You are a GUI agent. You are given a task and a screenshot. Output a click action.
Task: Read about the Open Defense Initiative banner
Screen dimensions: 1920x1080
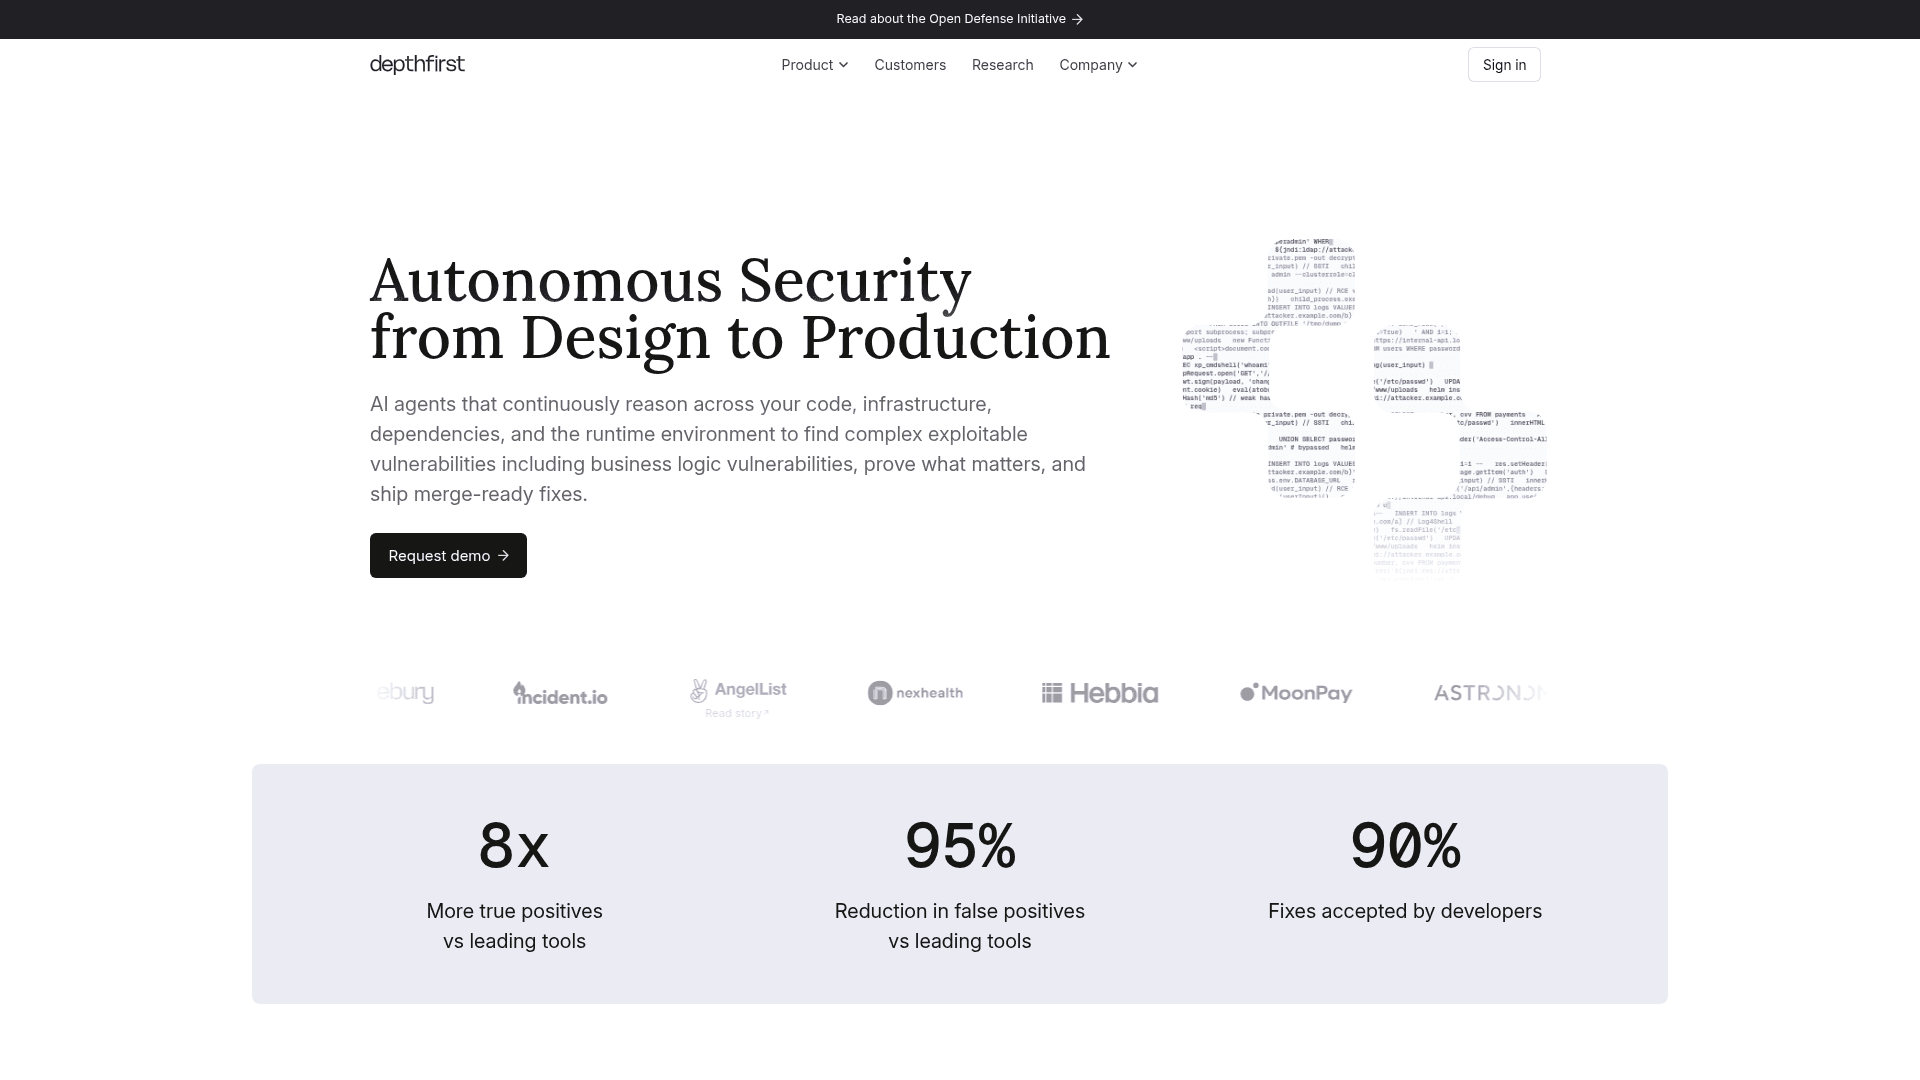(959, 19)
